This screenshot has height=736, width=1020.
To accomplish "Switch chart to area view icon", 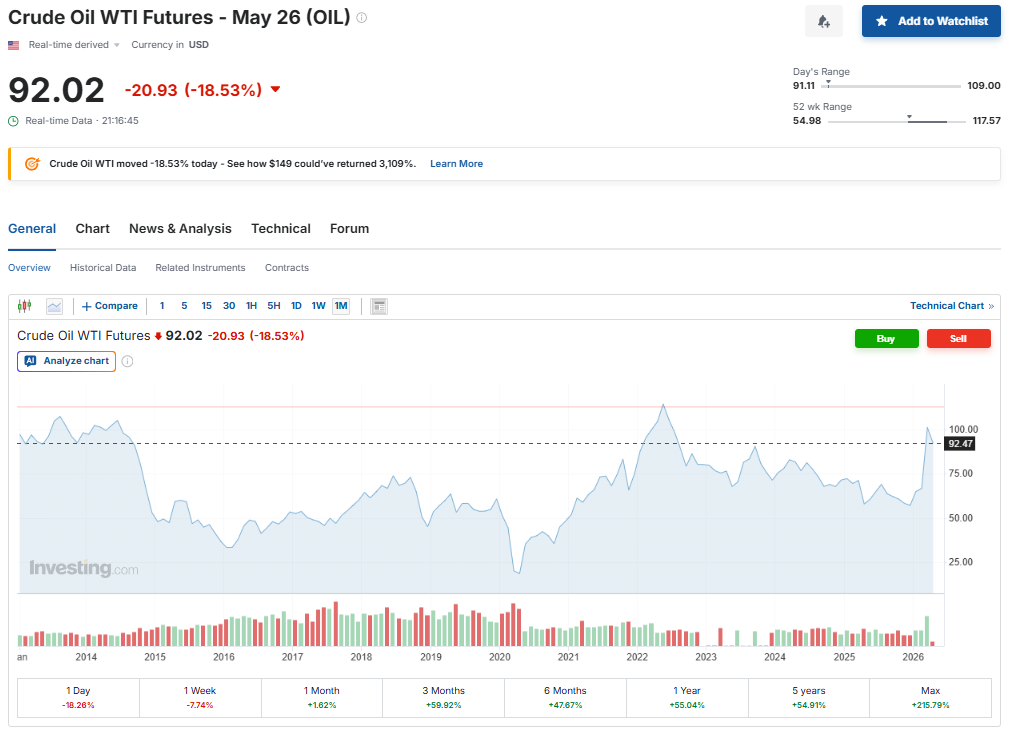I will pyautogui.click(x=54, y=306).
